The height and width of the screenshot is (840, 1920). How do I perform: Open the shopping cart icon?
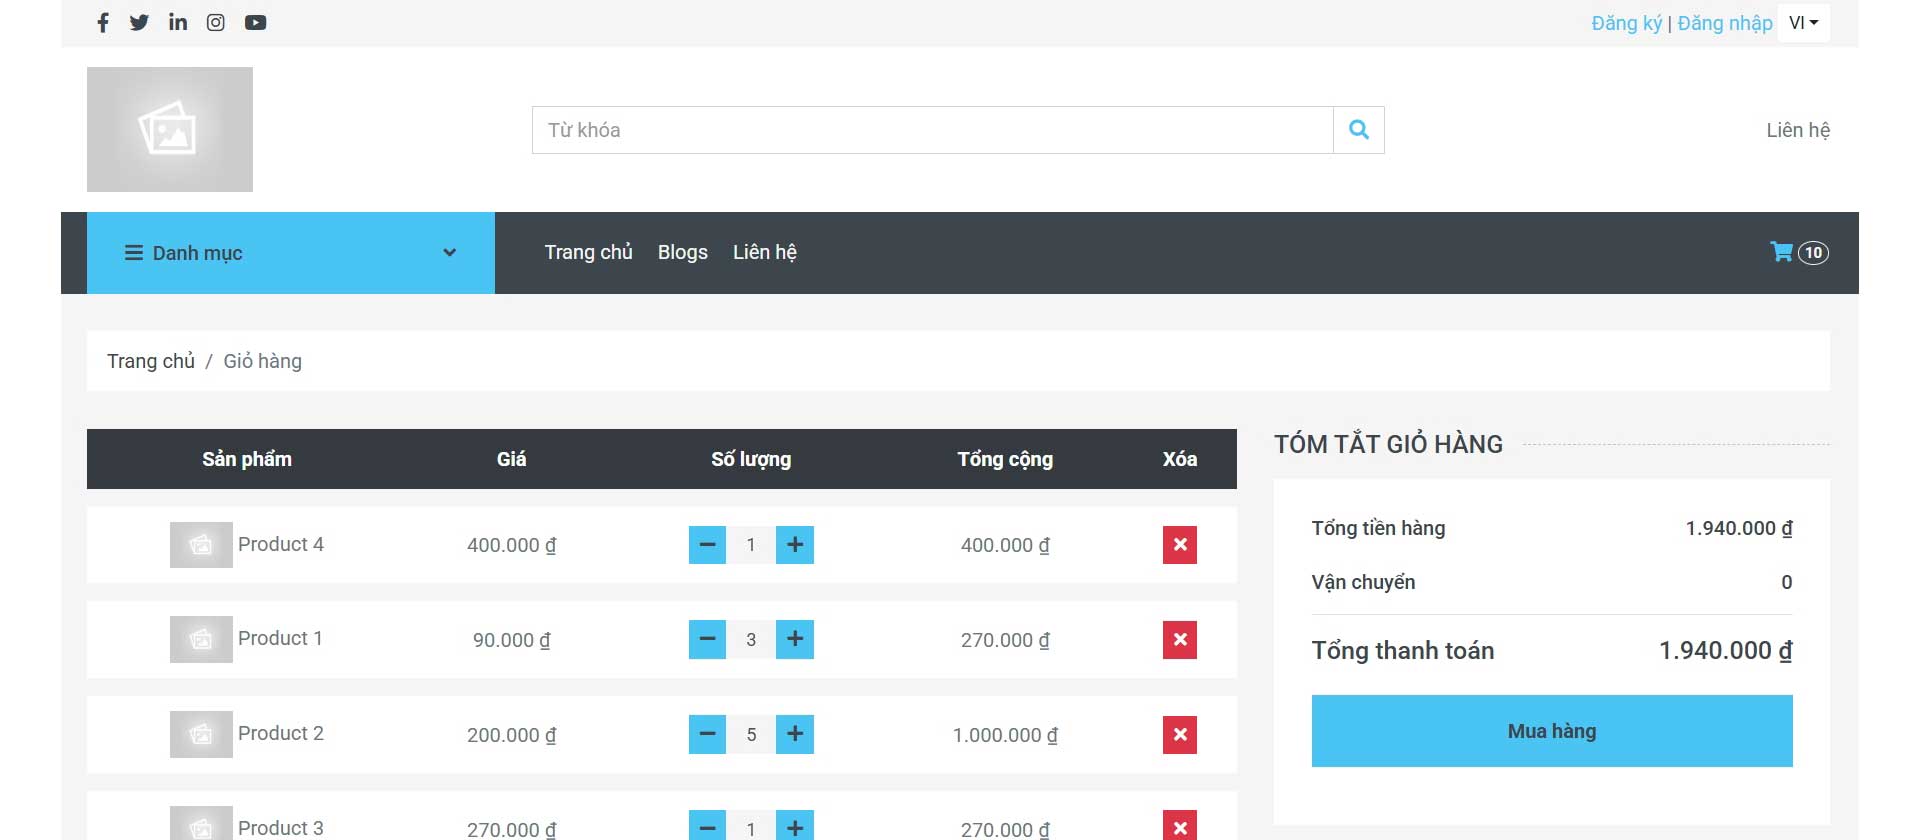click(1781, 252)
